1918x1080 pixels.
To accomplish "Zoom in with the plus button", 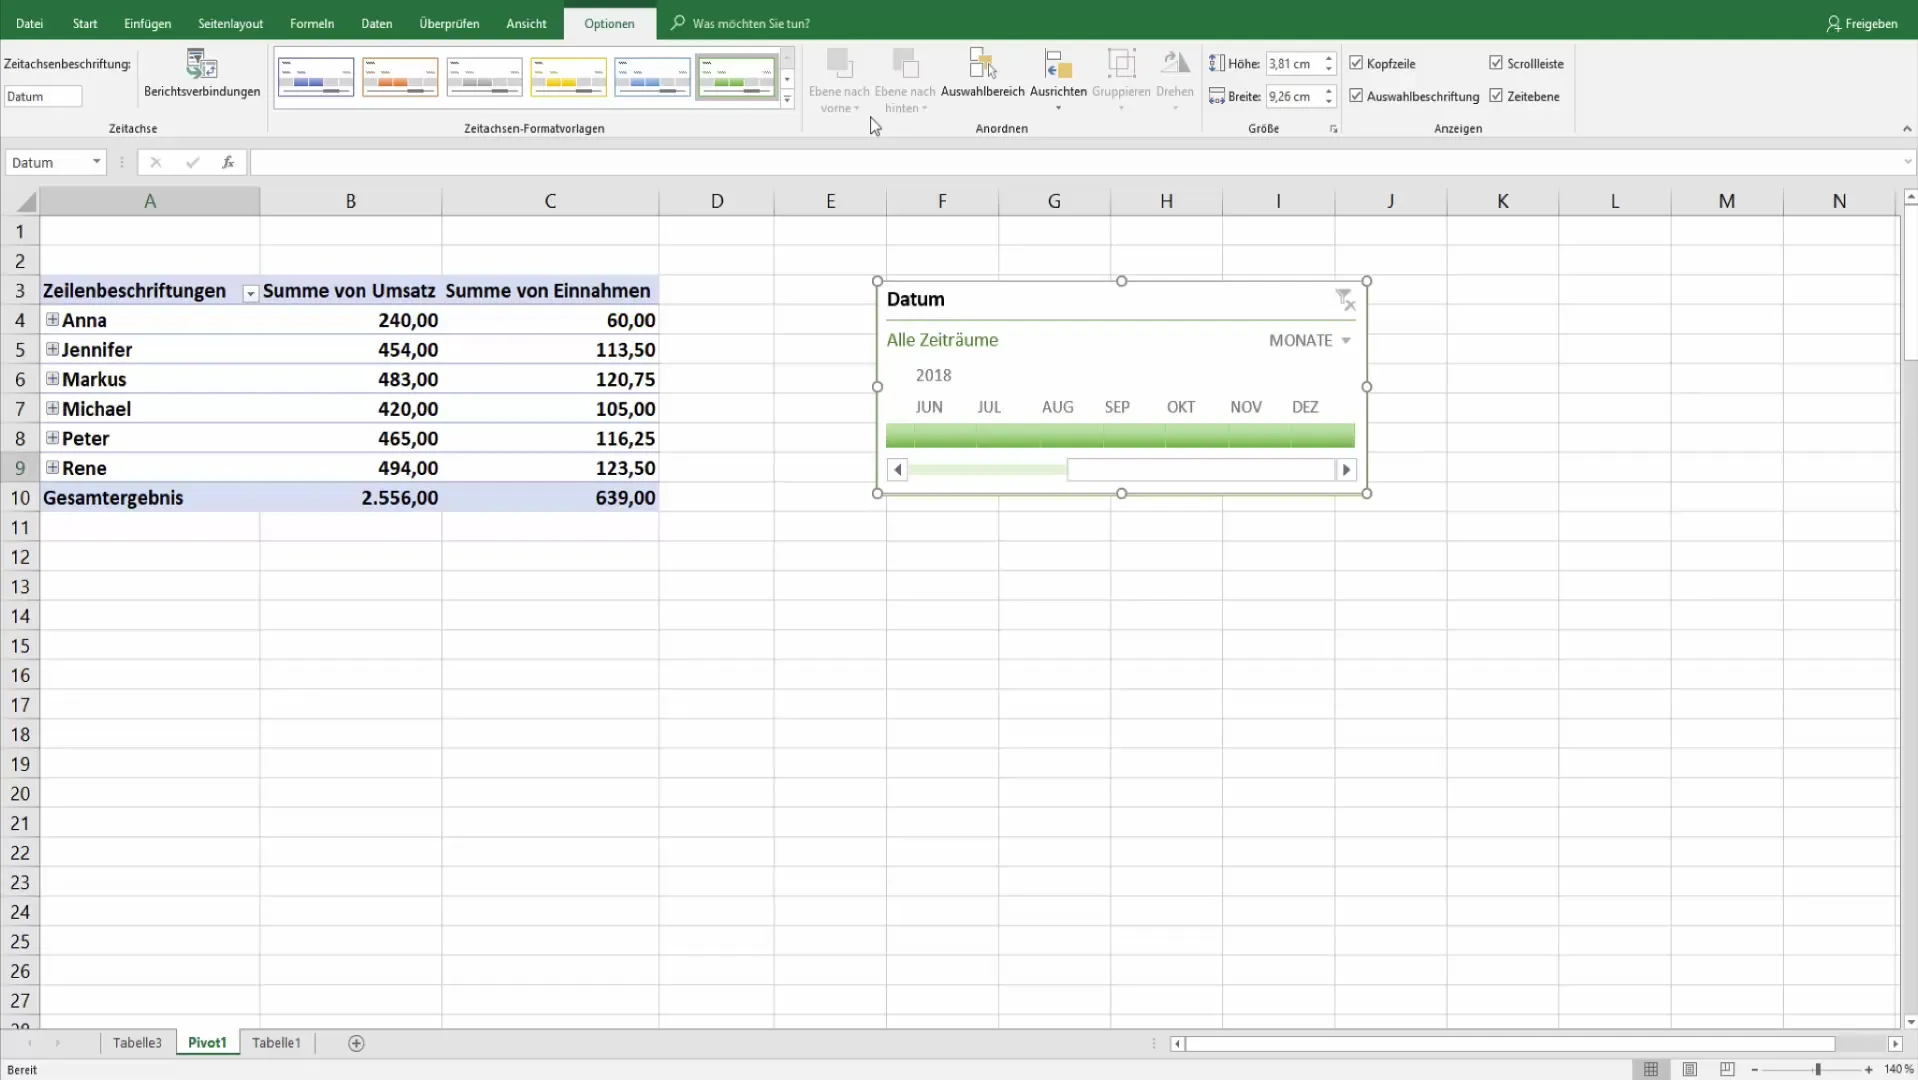I will [x=1868, y=1069].
